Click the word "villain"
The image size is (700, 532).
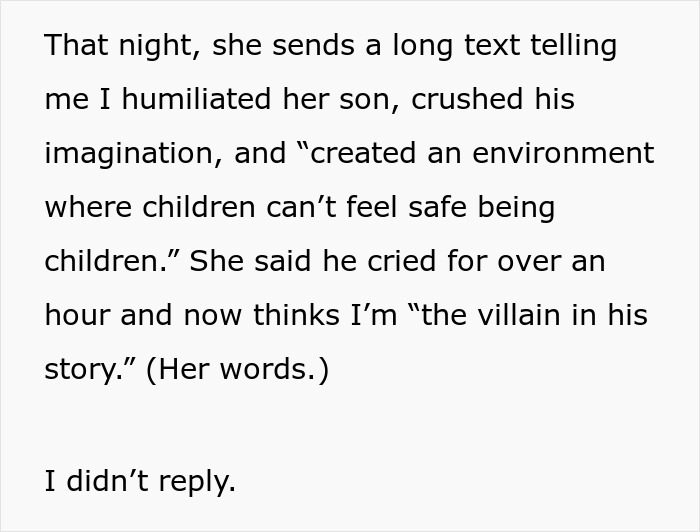519,315
